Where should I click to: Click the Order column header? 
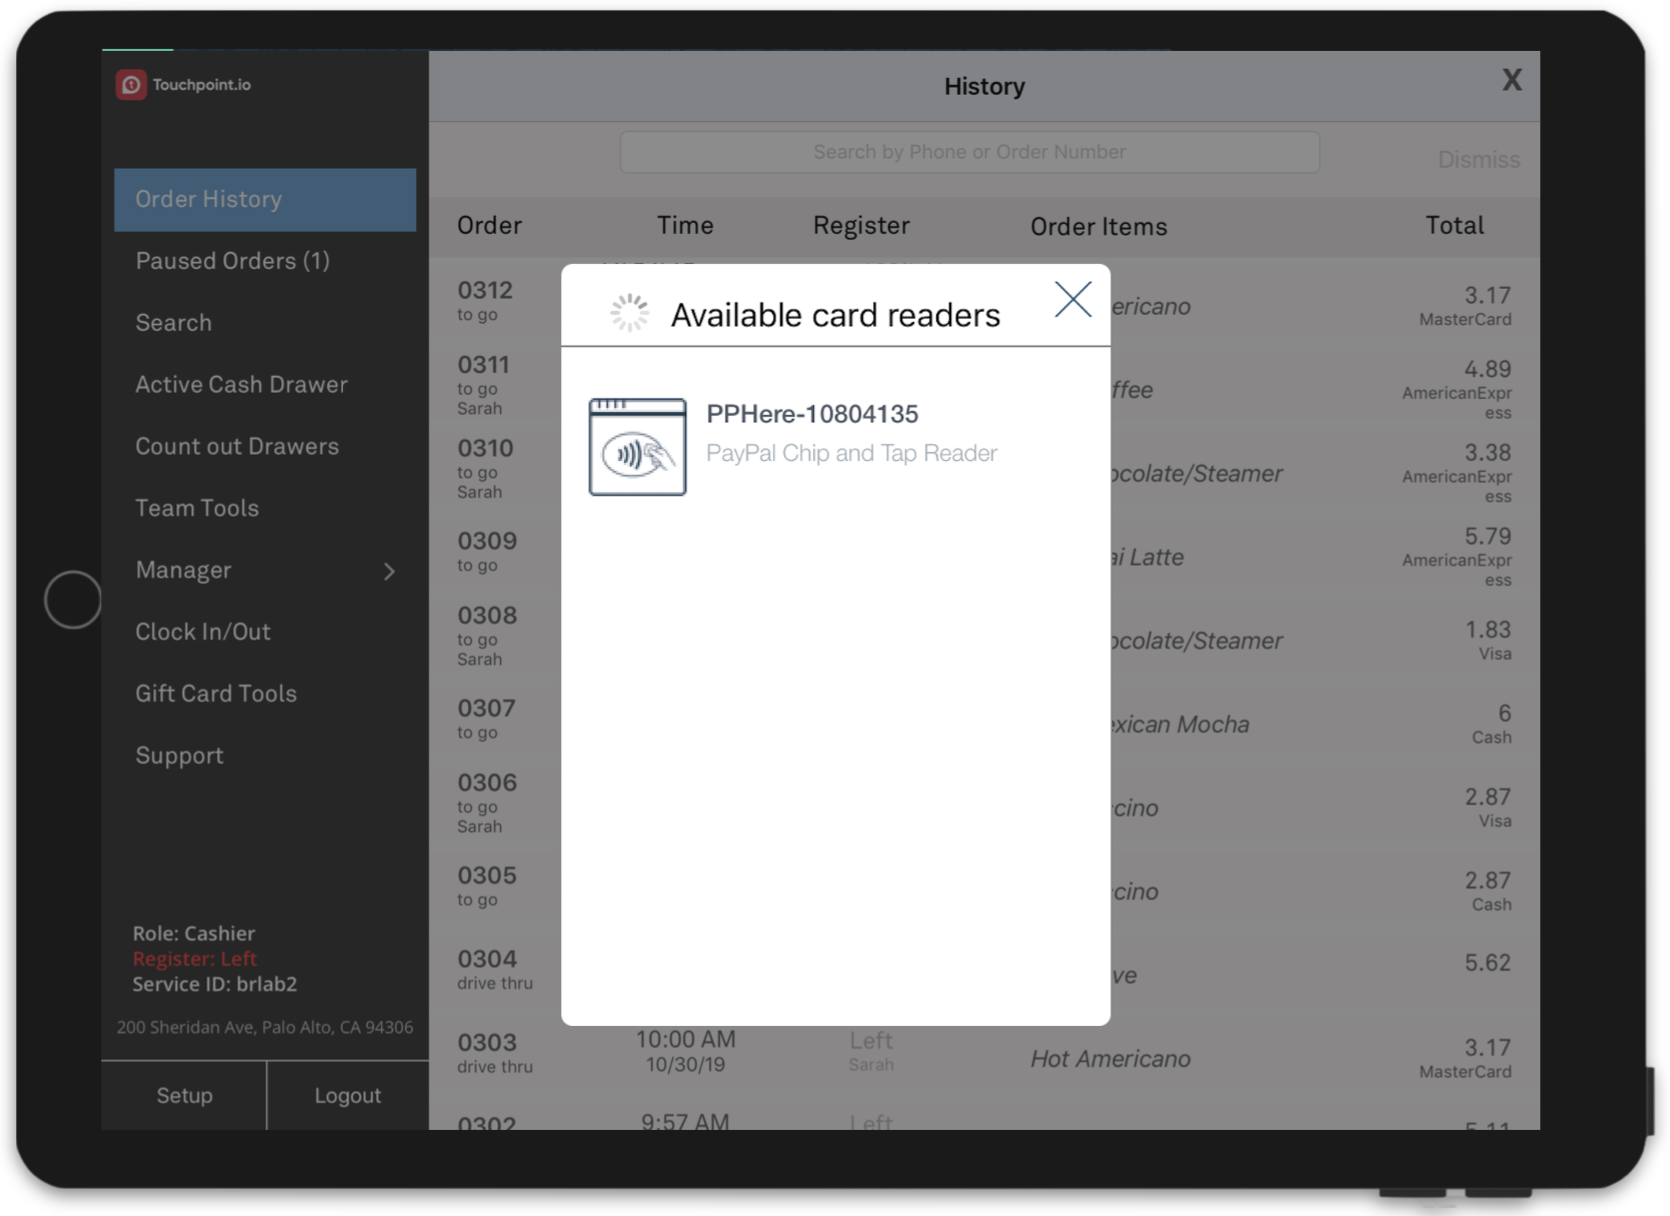489,225
